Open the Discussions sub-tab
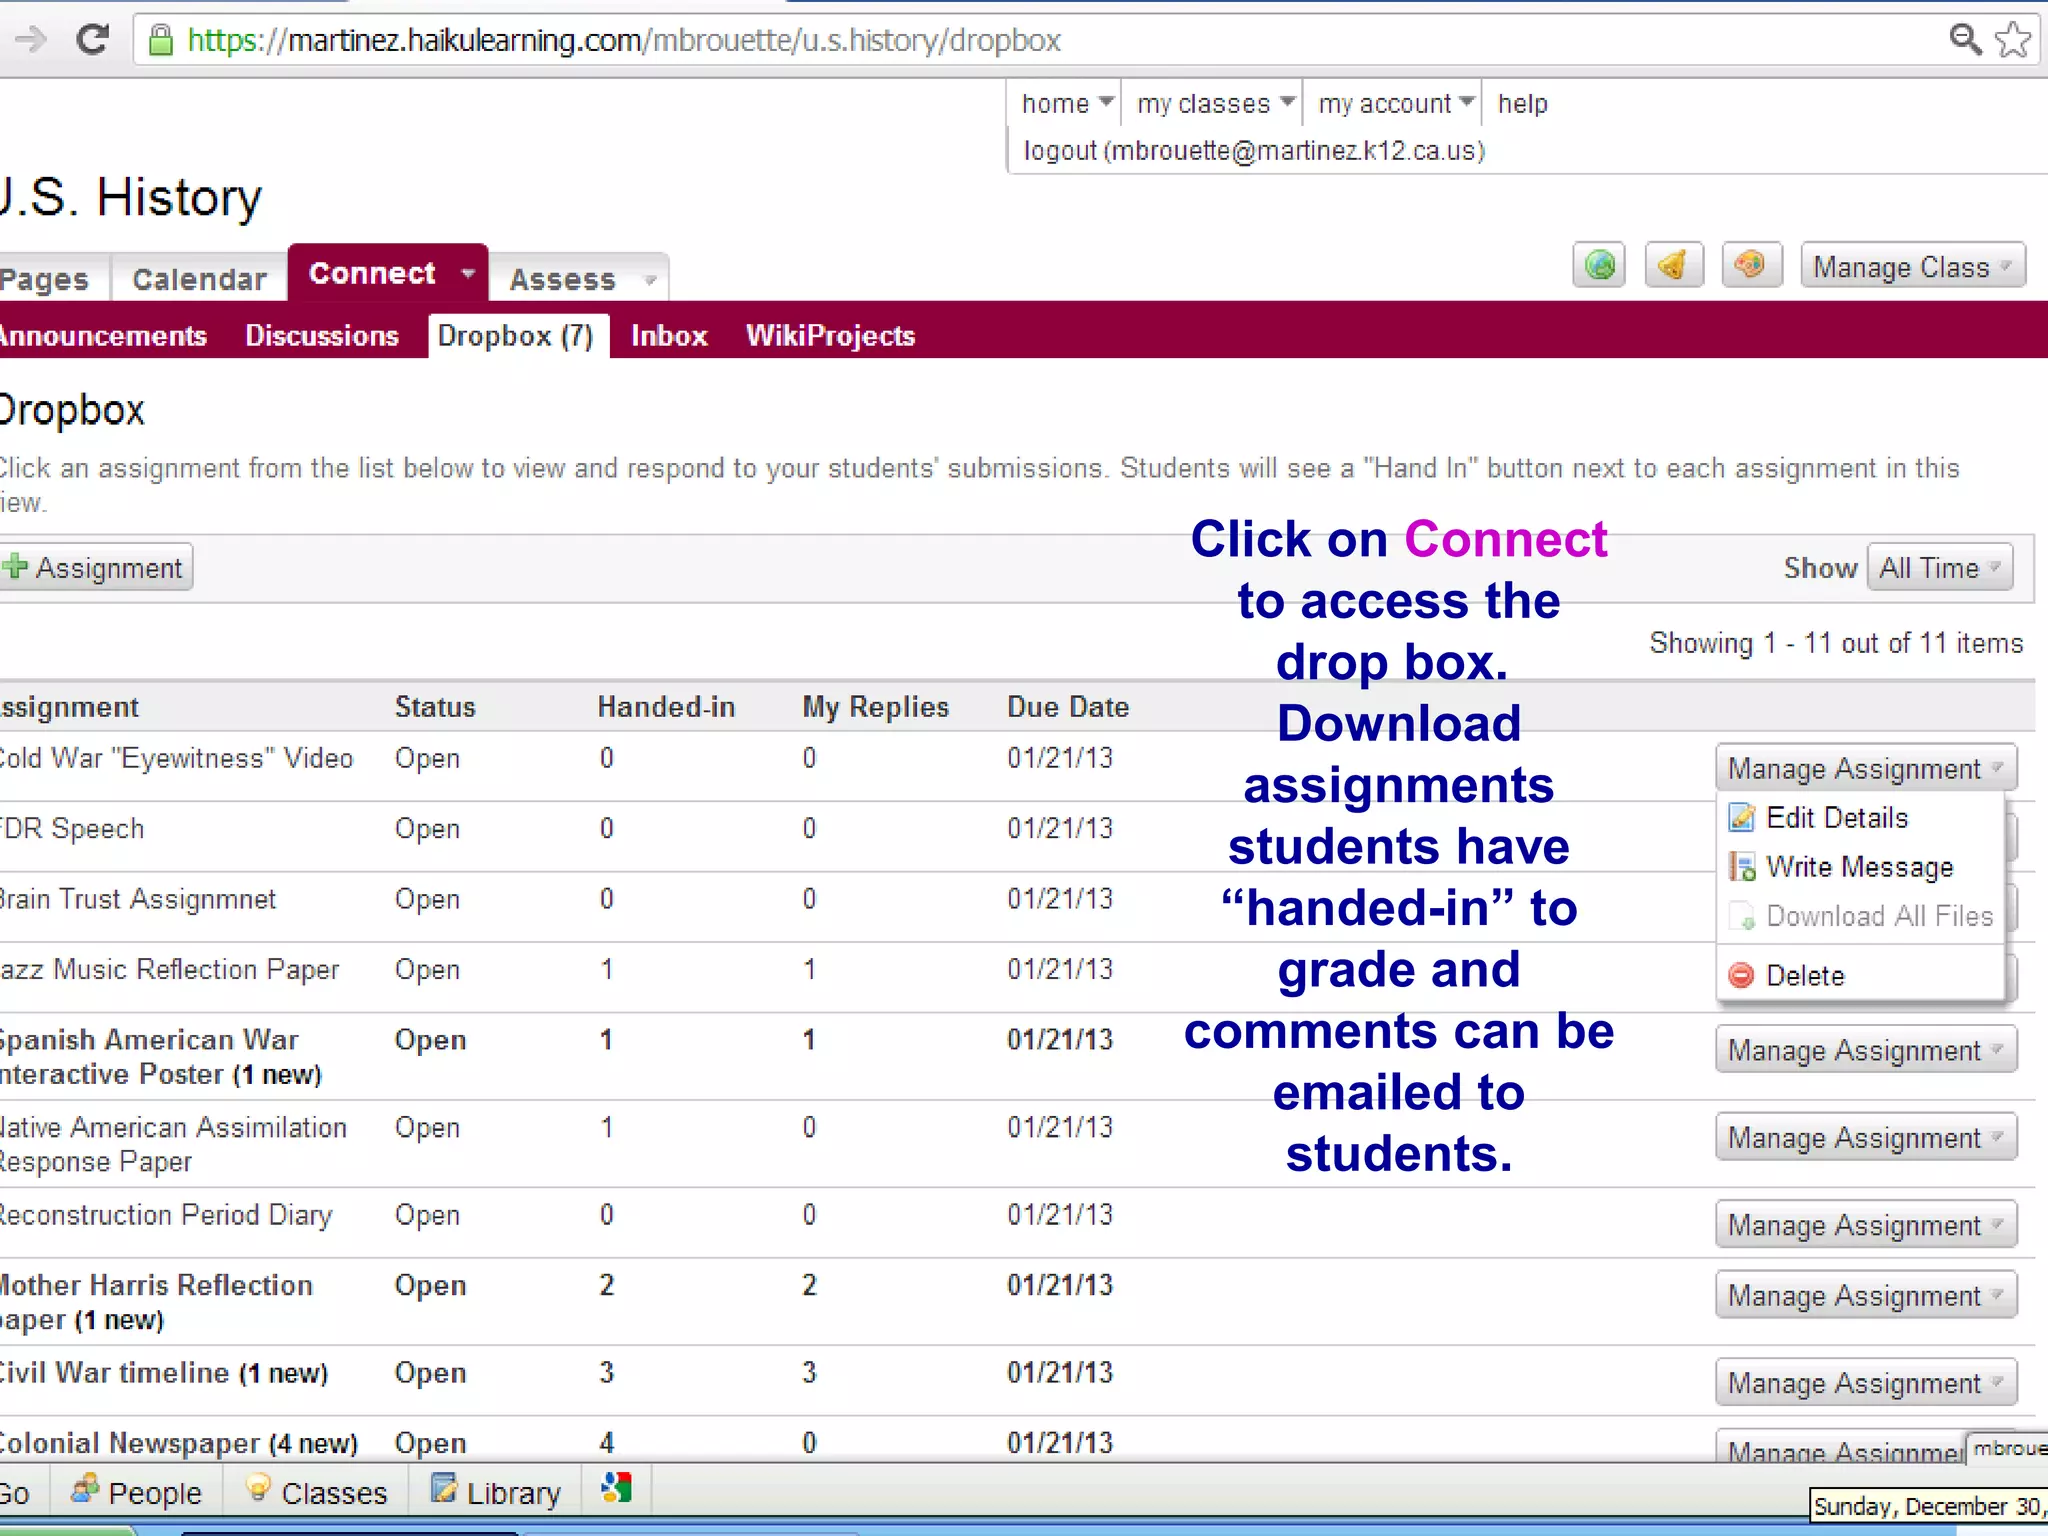Image resolution: width=2048 pixels, height=1536 pixels. coord(322,335)
